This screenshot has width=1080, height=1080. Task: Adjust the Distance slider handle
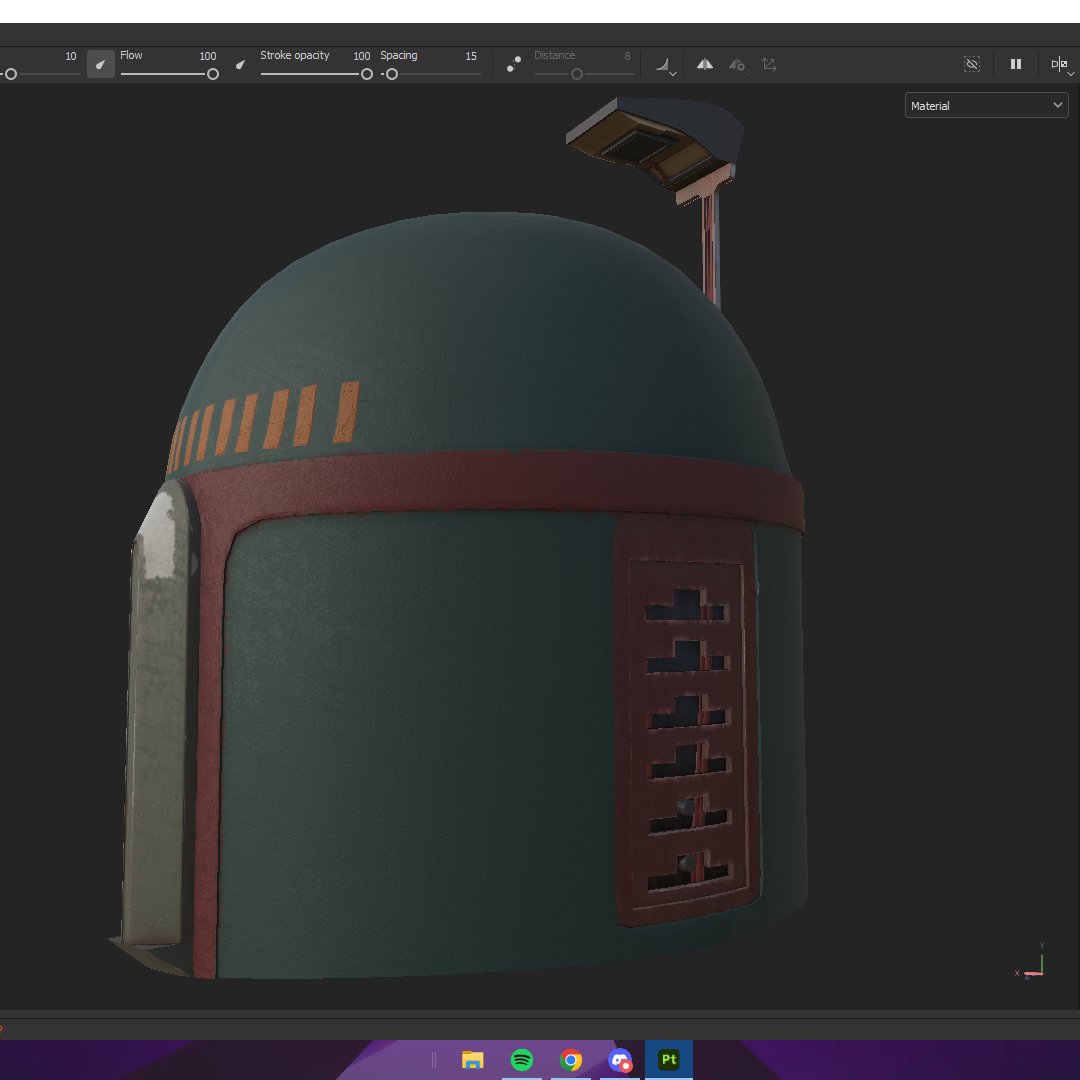(x=577, y=74)
